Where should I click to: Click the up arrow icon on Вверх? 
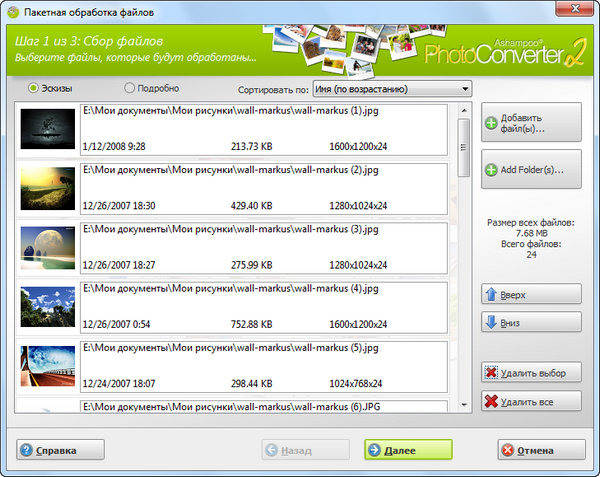492,295
